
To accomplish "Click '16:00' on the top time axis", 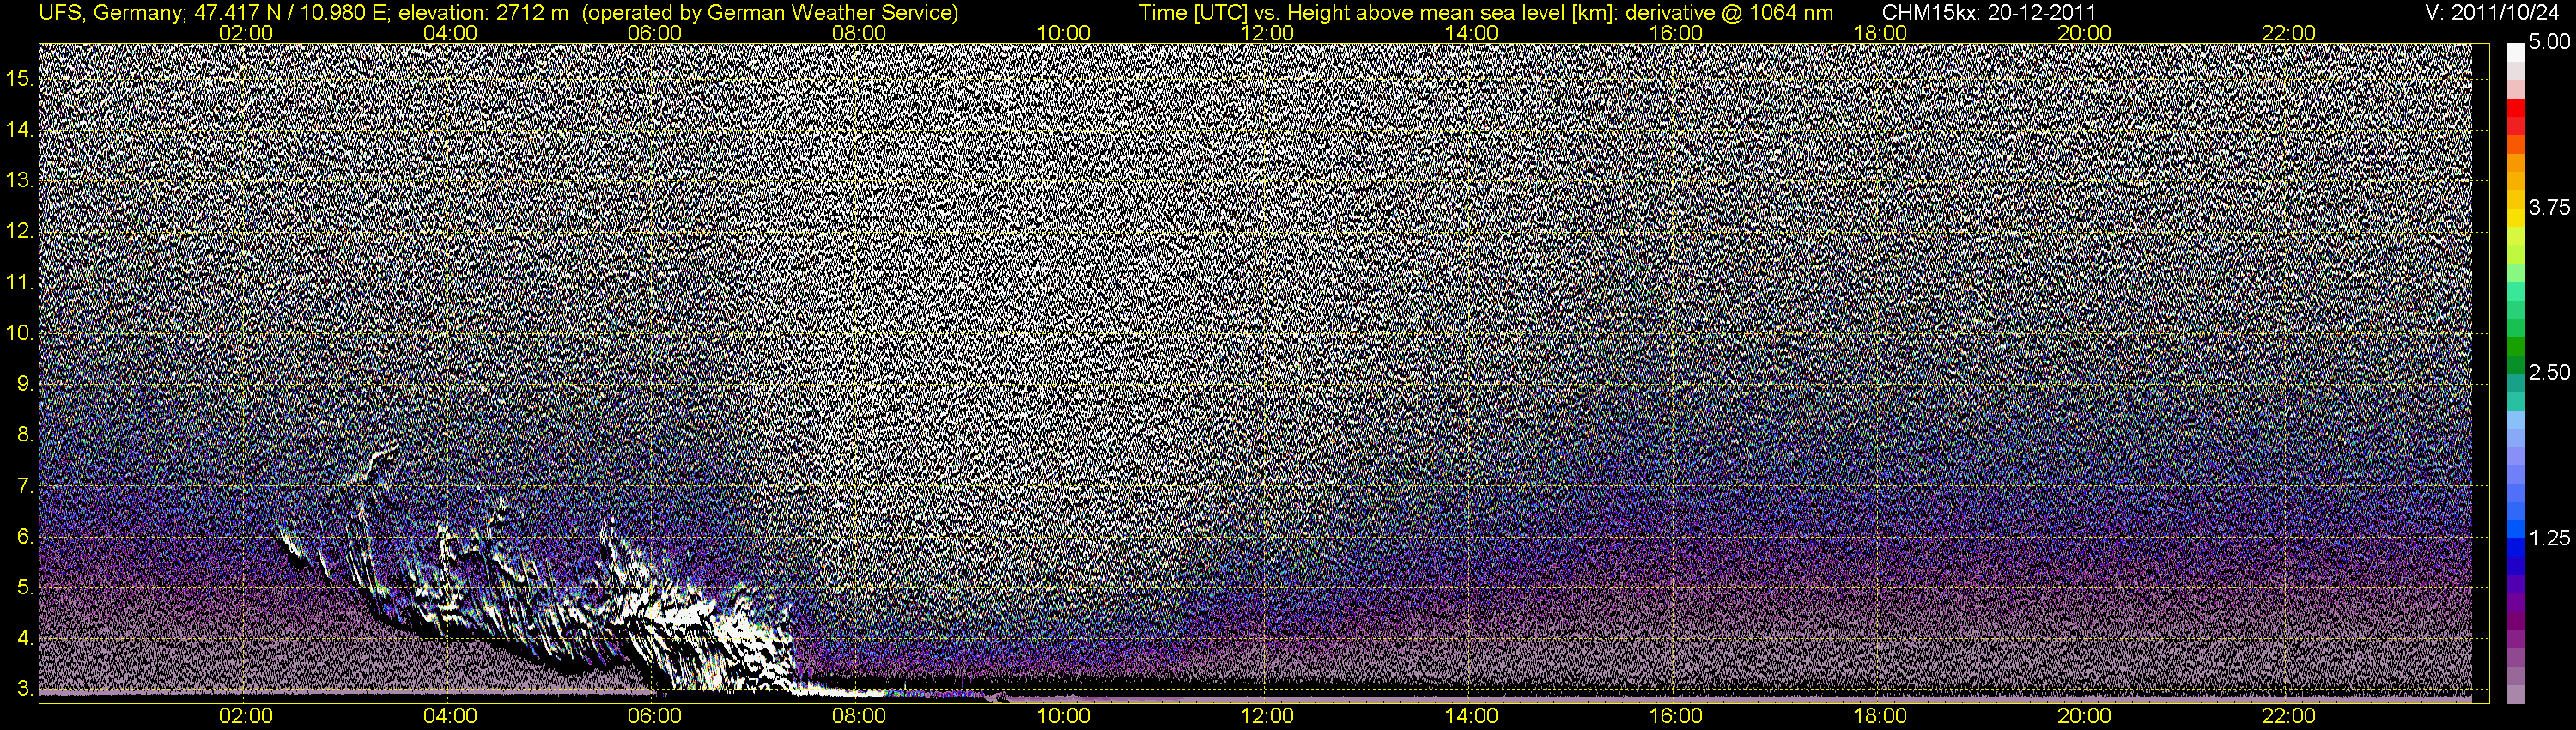I will point(1676,33).
